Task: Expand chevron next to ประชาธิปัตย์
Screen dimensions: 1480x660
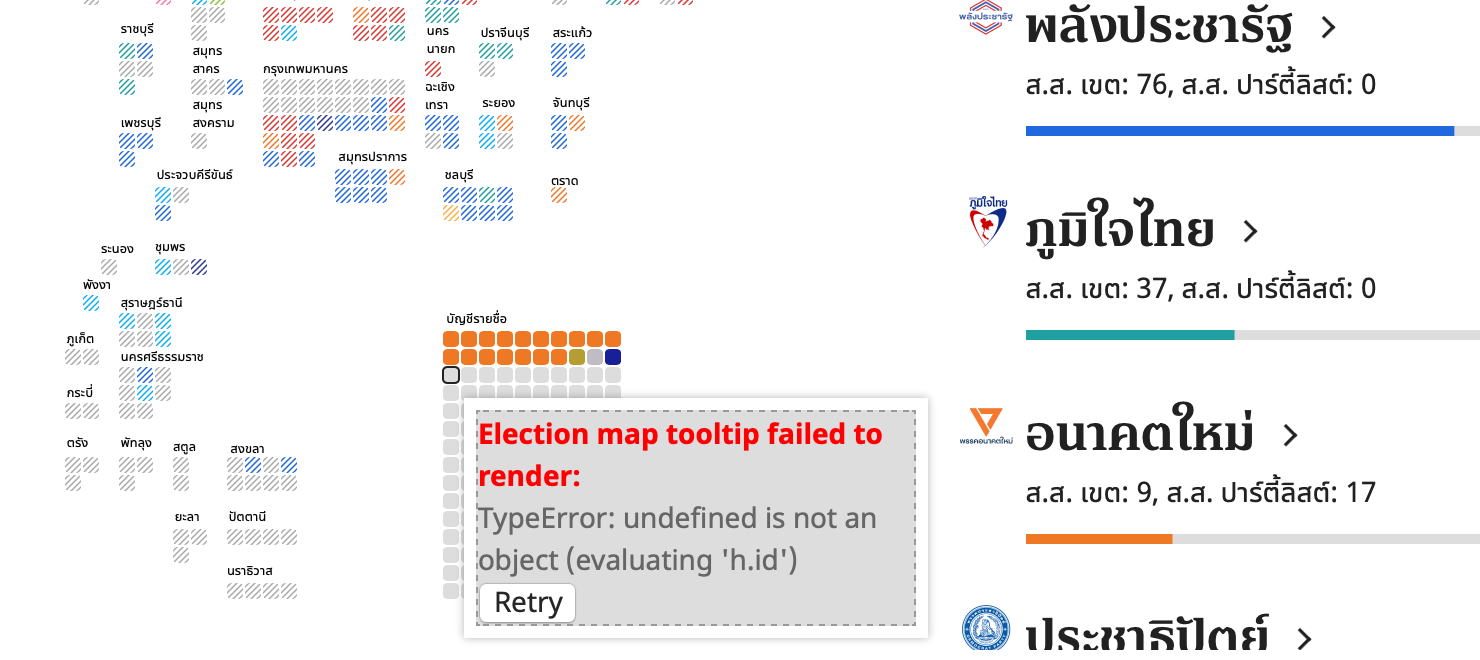Action: (x=1304, y=639)
